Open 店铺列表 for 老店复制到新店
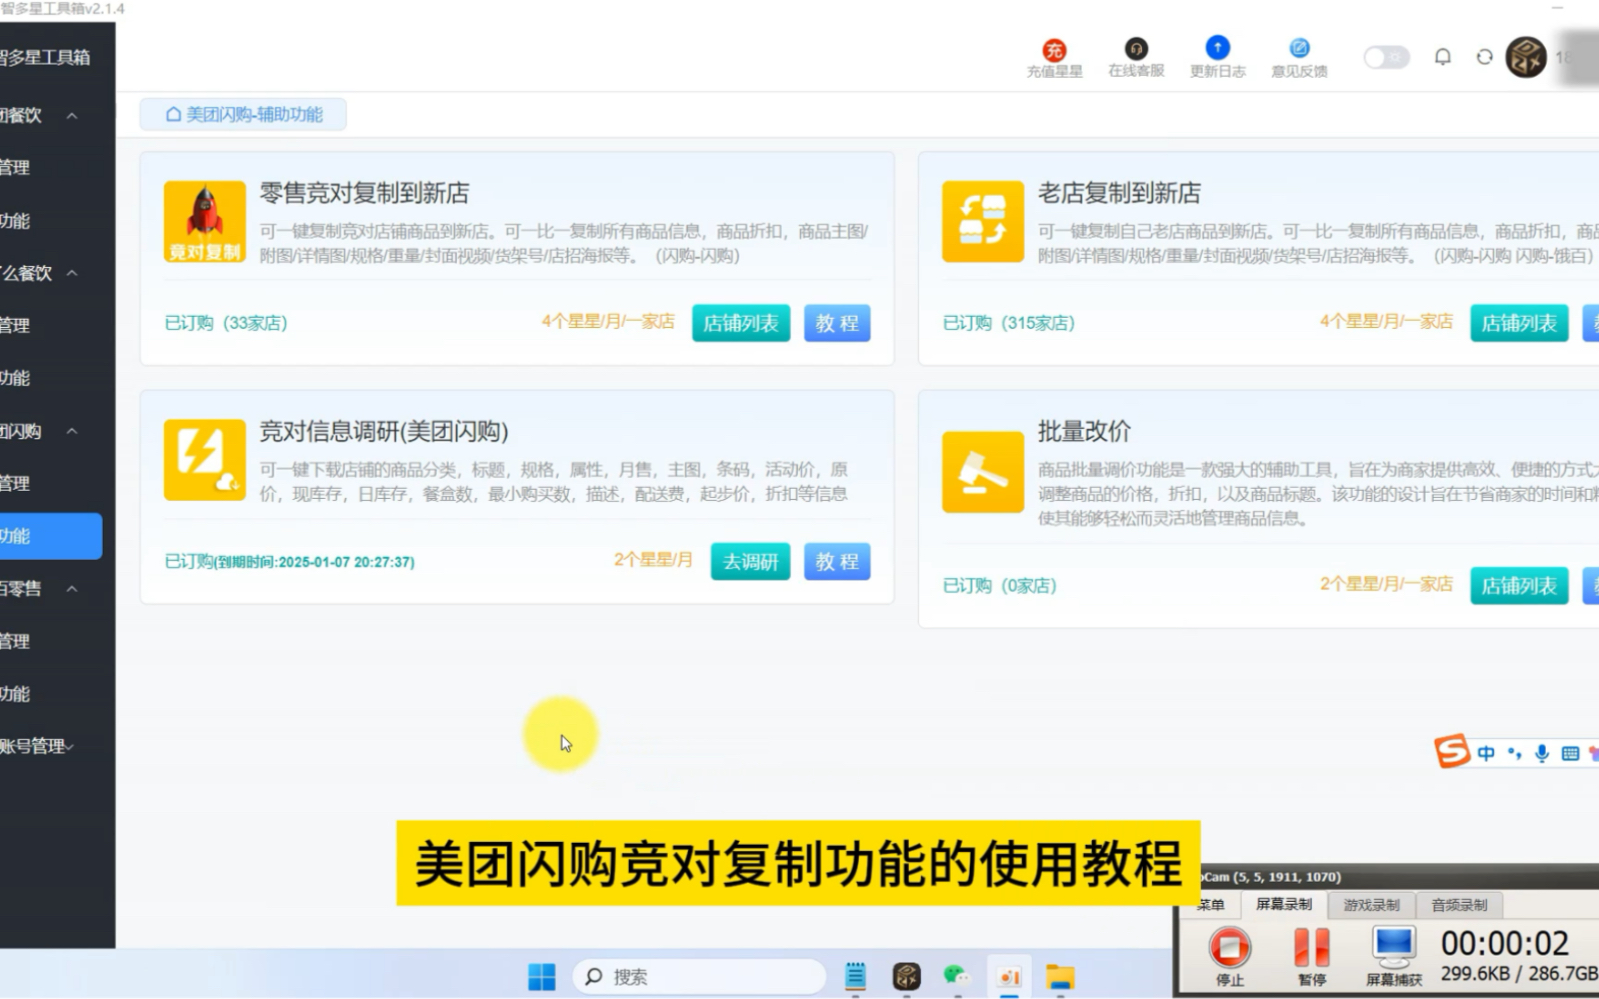Screen dimensions: 1599x999 pyautogui.click(x=1519, y=323)
